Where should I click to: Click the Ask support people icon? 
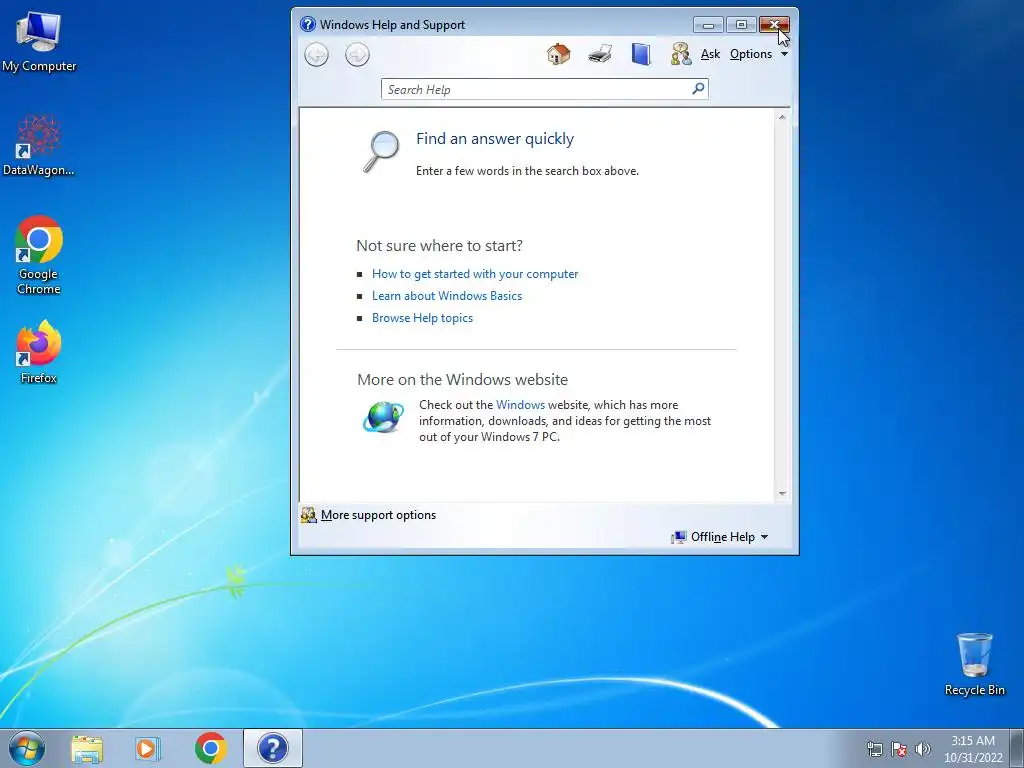(x=680, y=54)
